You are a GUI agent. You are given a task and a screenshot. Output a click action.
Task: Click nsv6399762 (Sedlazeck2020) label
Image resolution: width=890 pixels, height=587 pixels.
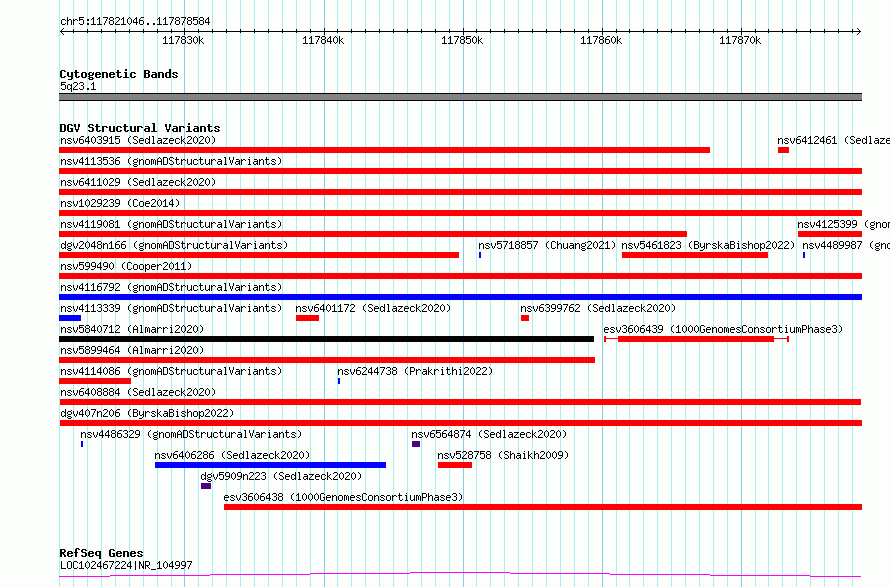tap(598, 308)
